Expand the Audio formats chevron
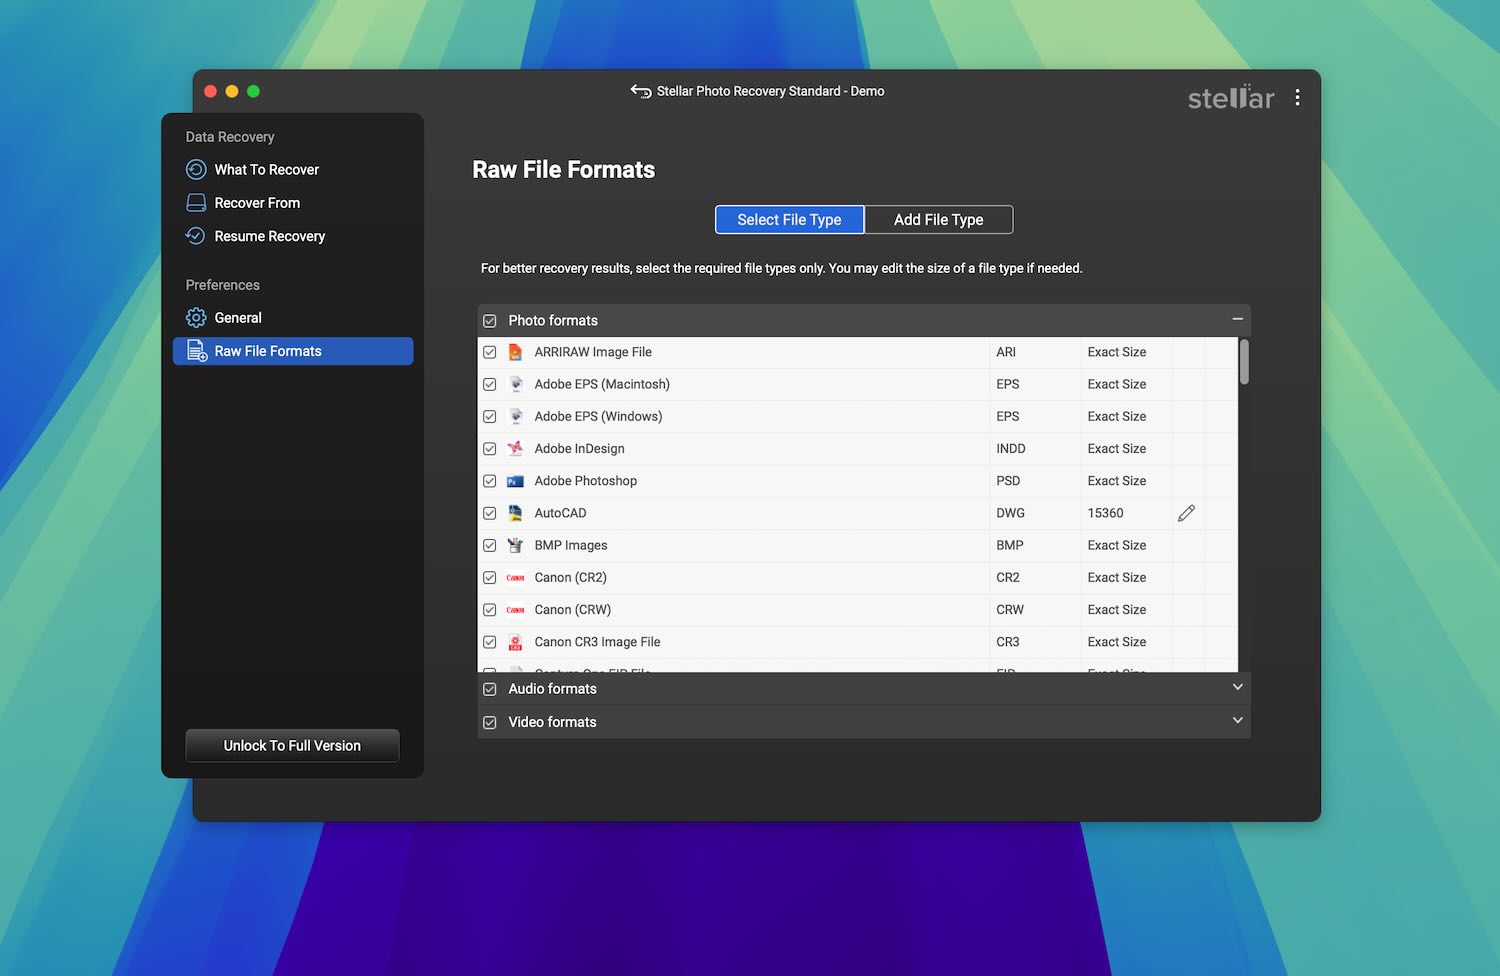The image size is (1500, 976). [1237, 687]
